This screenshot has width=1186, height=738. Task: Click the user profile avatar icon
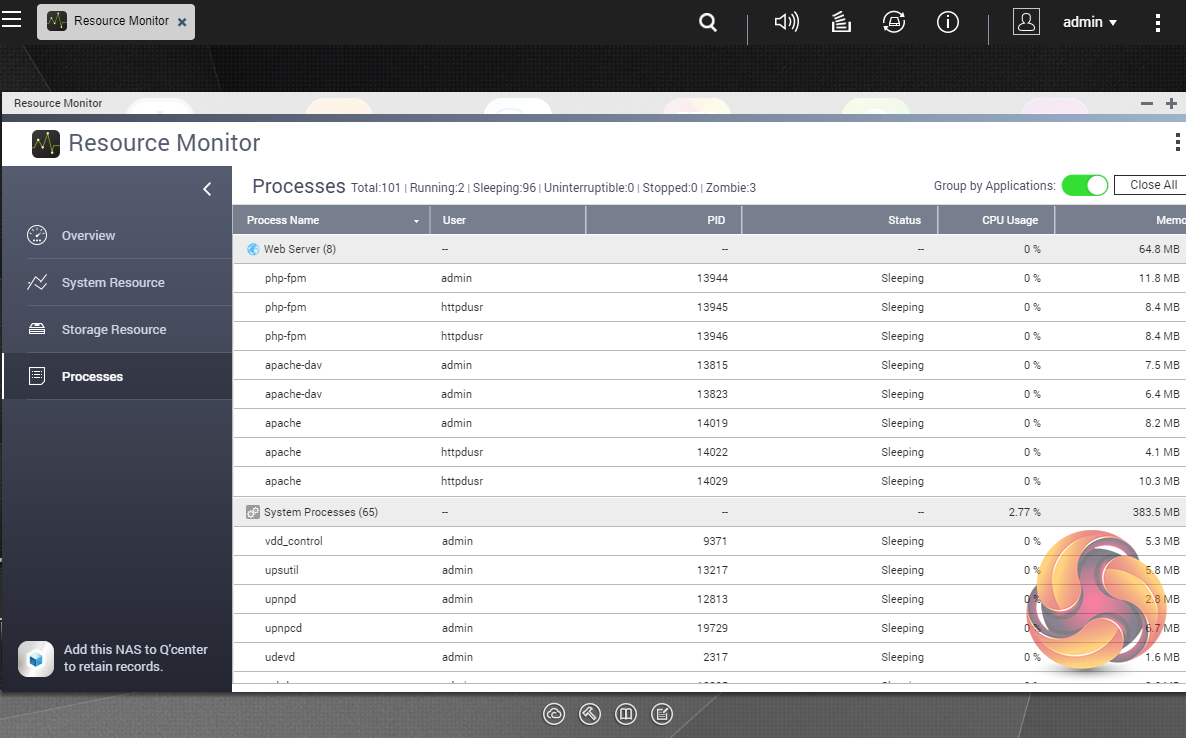[1026, 22]
